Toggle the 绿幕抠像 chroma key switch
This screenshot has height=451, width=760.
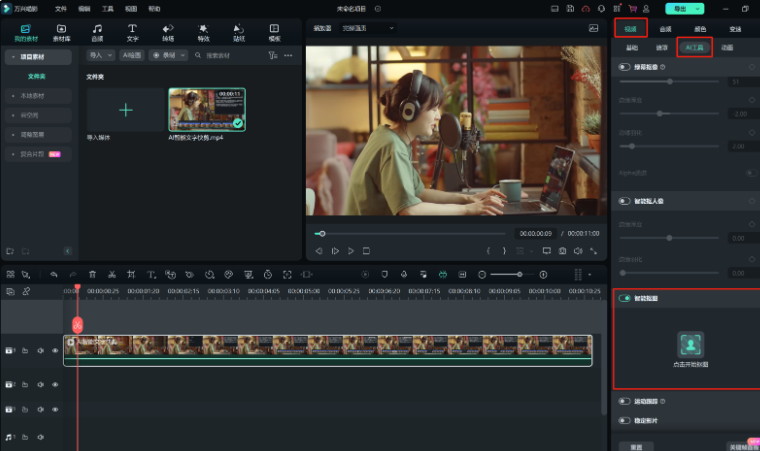click(x=625, y=67)
